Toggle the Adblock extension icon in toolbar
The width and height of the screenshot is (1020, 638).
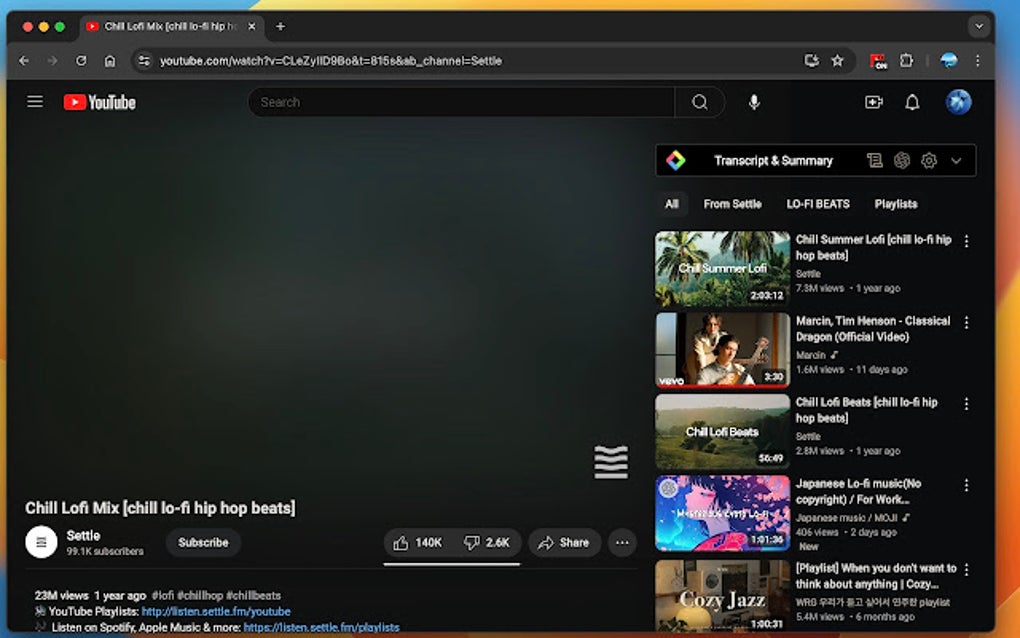tap(878, 60)
